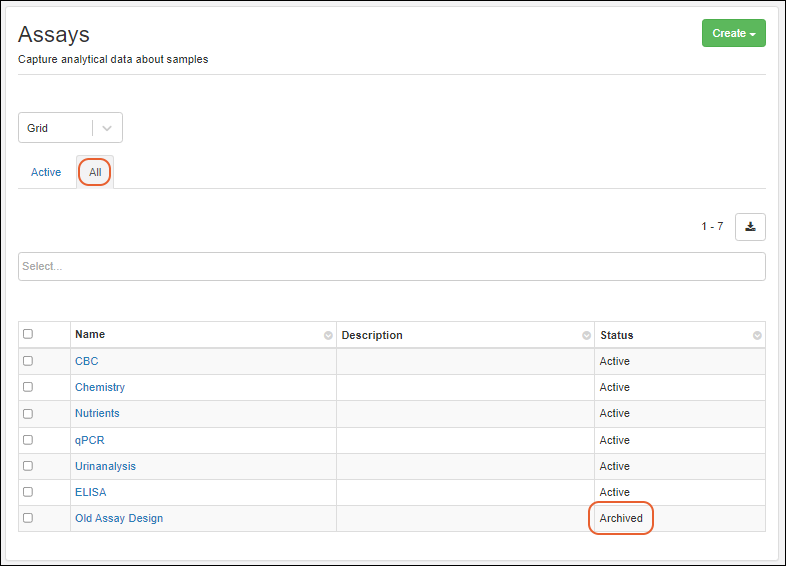The image size is (786, 566).
Task: Tick the qPCR row checkbox
Action: 28,440
